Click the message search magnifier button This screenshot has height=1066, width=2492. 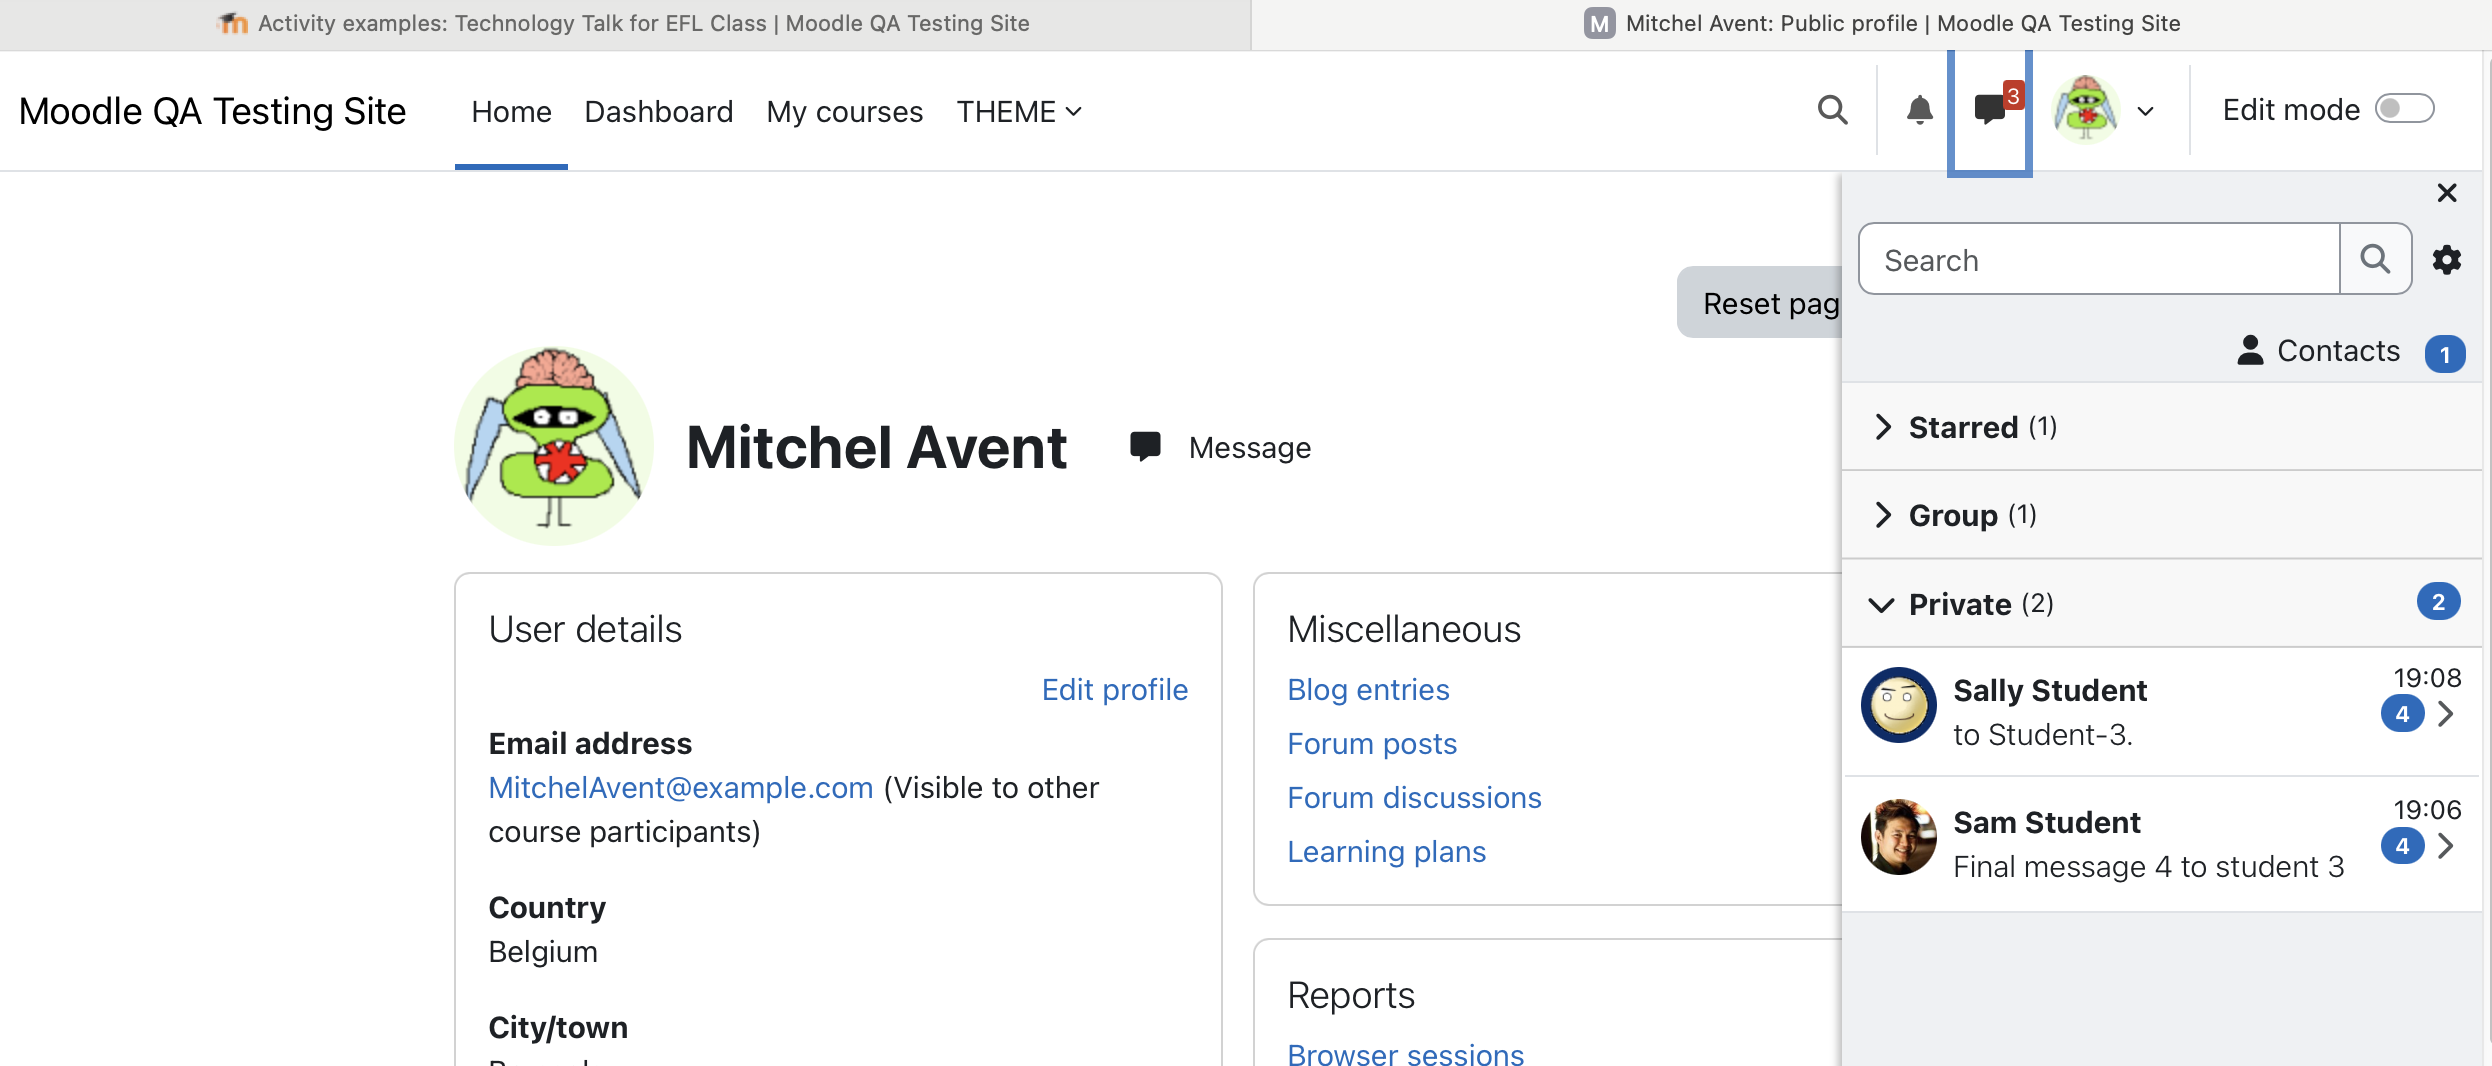pyautogui.click(x=2375, y=260)
